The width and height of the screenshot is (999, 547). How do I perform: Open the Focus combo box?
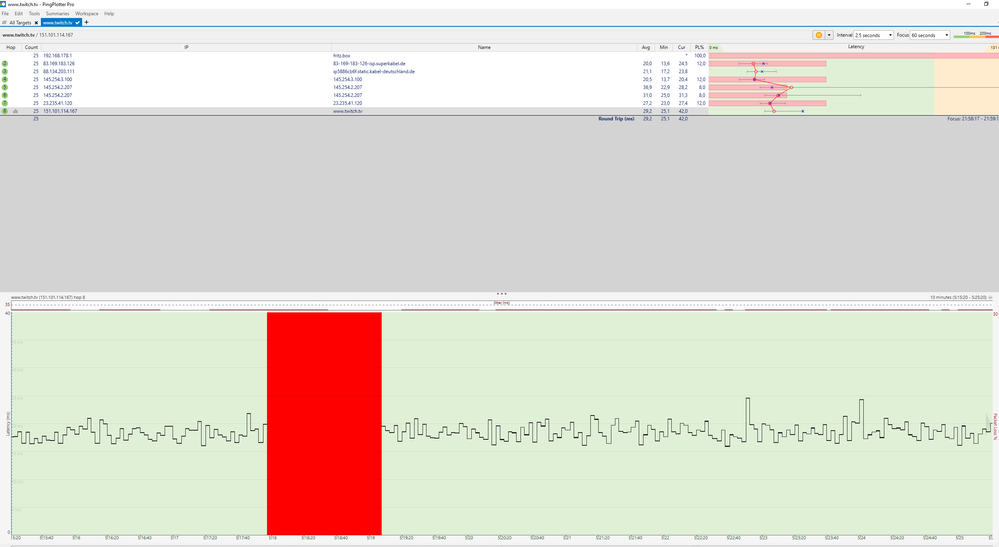point(930,35)
